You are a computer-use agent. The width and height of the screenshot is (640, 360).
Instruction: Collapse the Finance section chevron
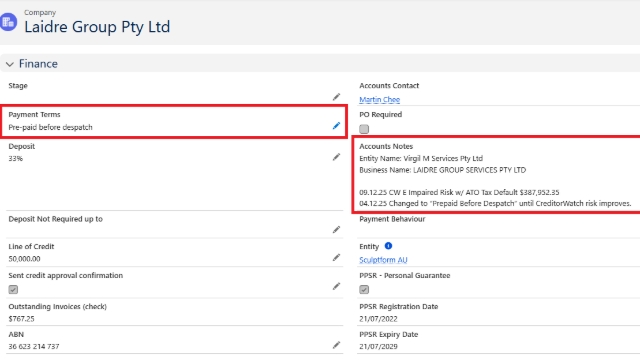pos(10,64)
